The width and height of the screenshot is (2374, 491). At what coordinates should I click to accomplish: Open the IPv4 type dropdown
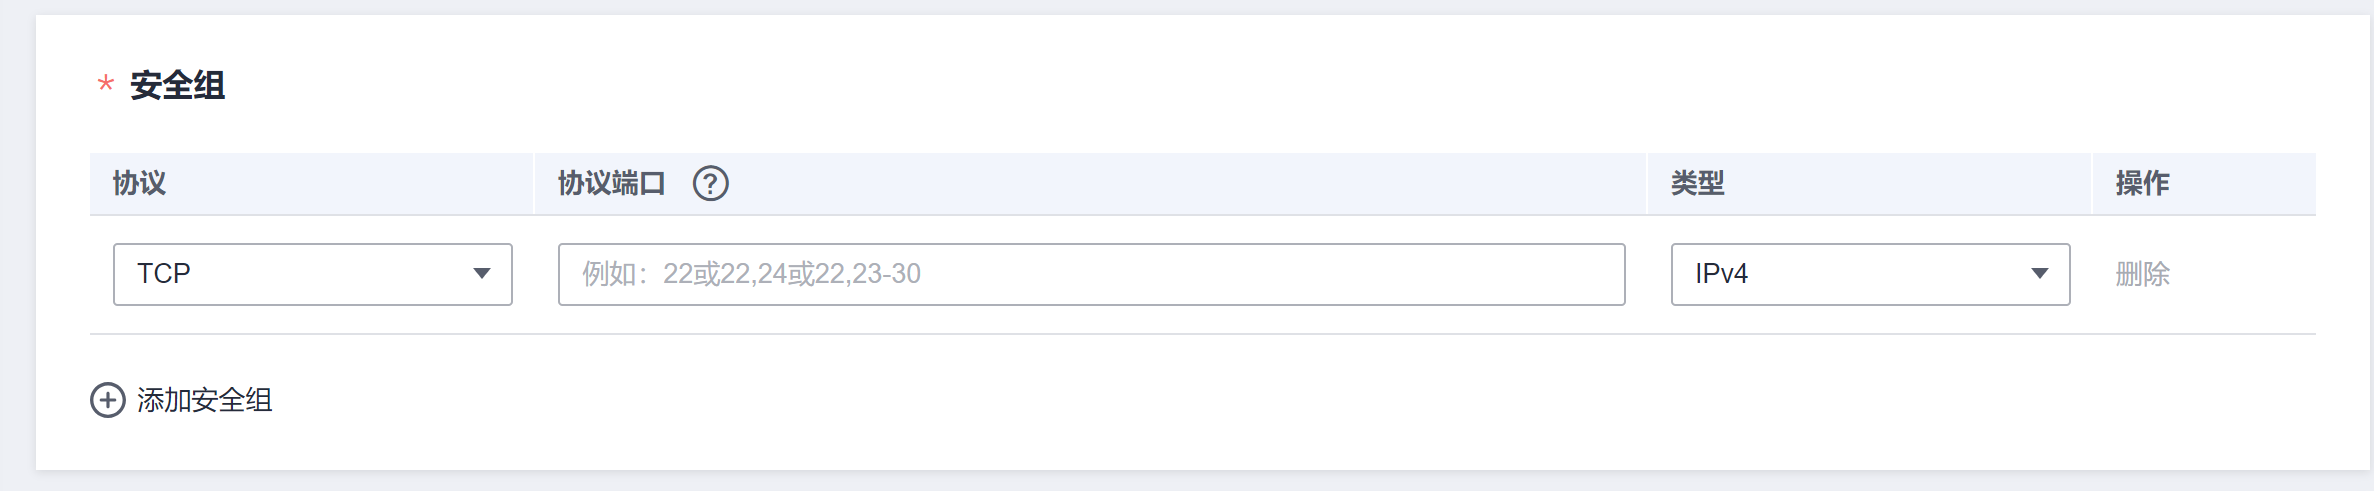1870,274
